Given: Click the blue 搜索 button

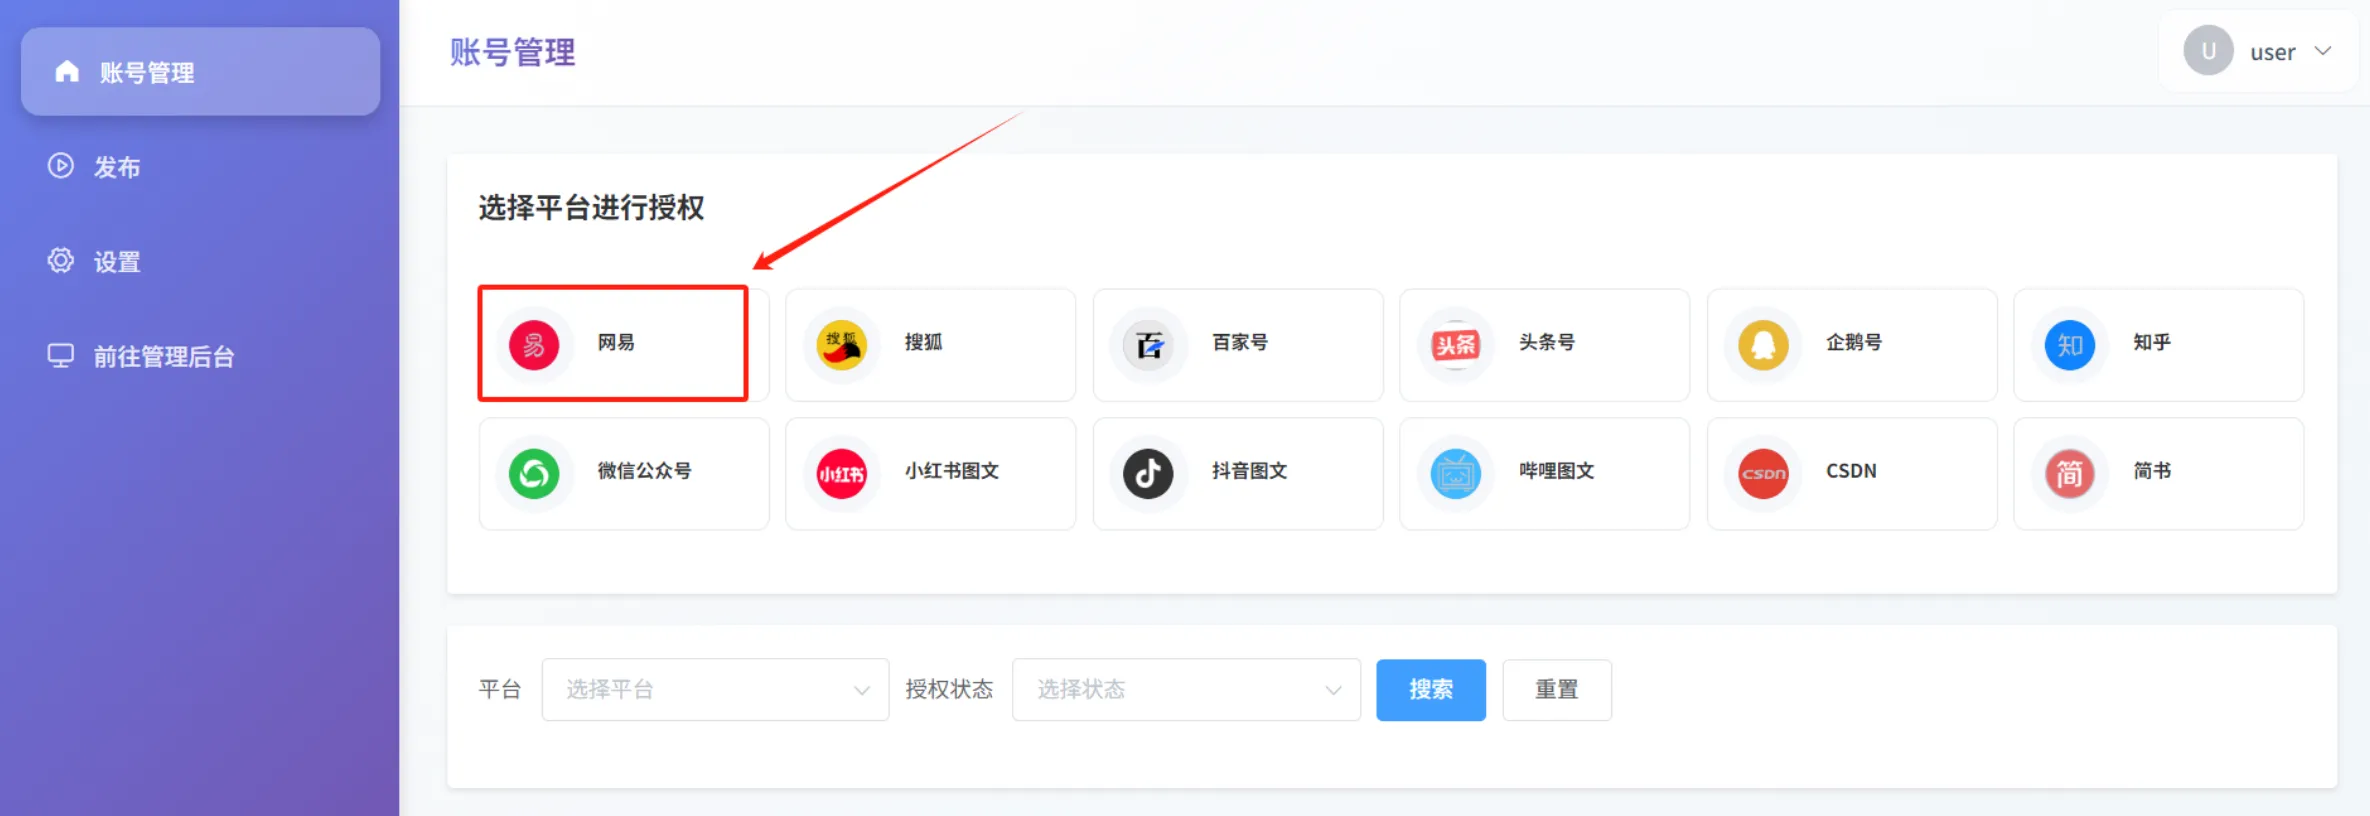Looking at the screenshot, I should [1431, 689].
